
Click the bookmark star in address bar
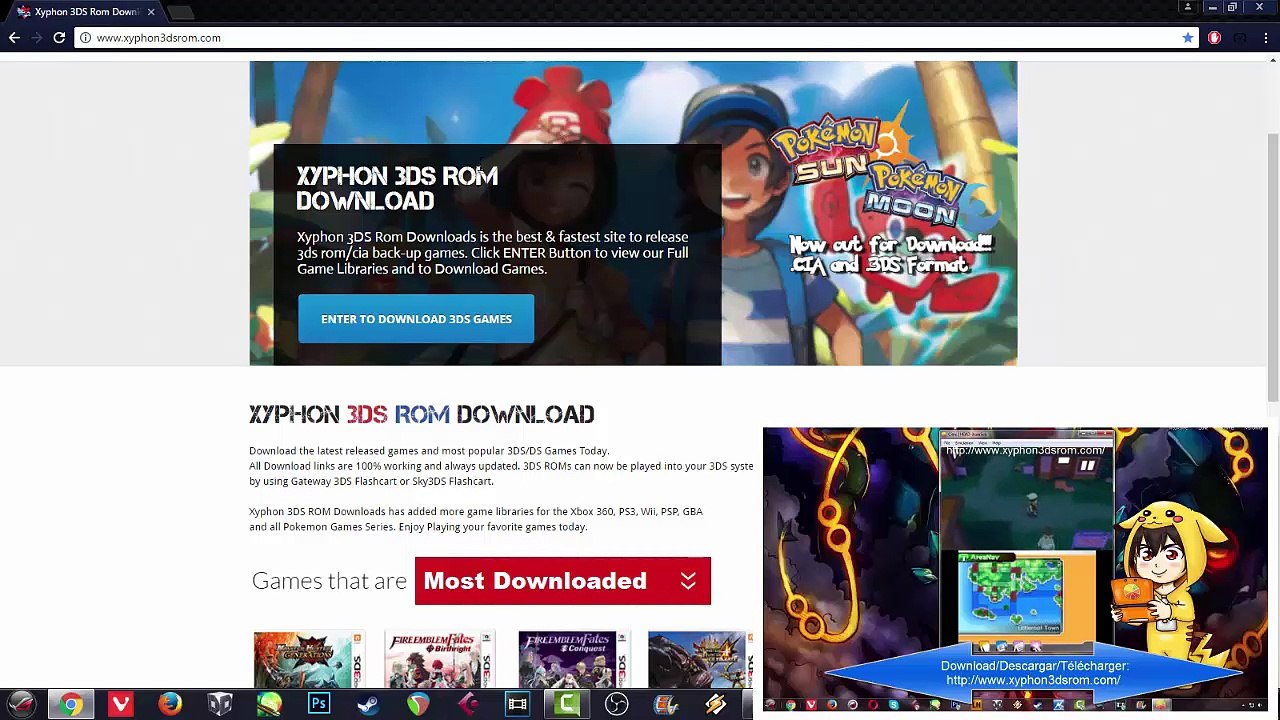1188,38
